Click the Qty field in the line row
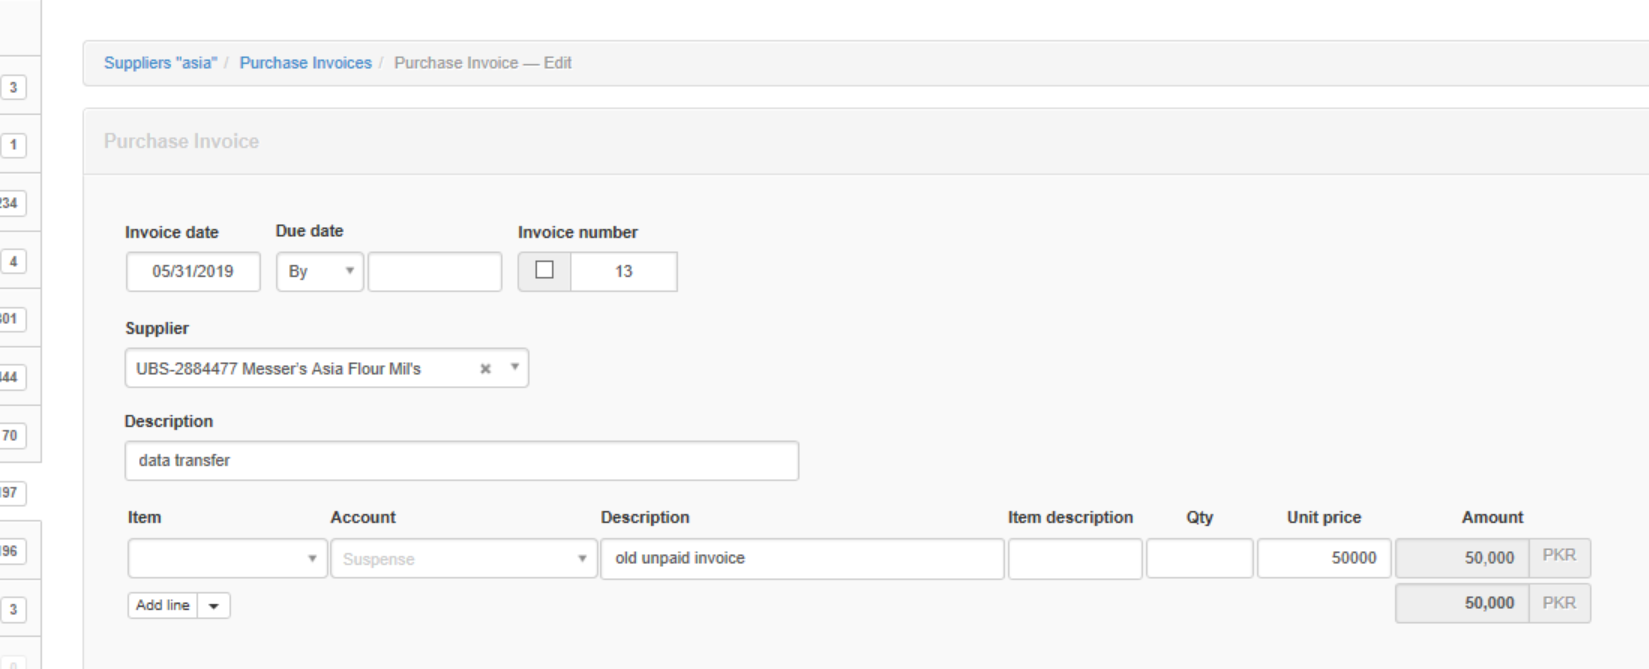This screenshot has width=1649, height=669. pyautogui.click(x=1199, y=559)
